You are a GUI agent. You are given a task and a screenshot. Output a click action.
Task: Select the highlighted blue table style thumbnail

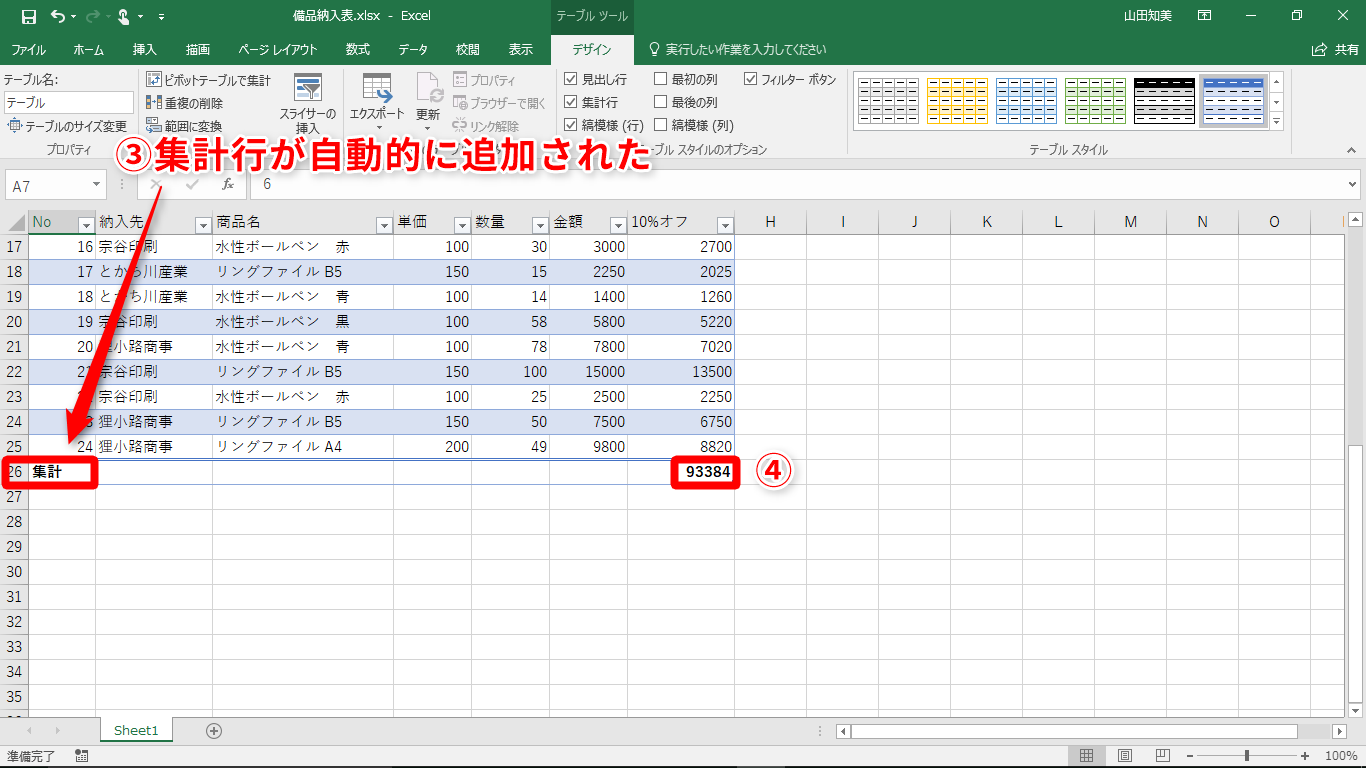pos(1233,101)
